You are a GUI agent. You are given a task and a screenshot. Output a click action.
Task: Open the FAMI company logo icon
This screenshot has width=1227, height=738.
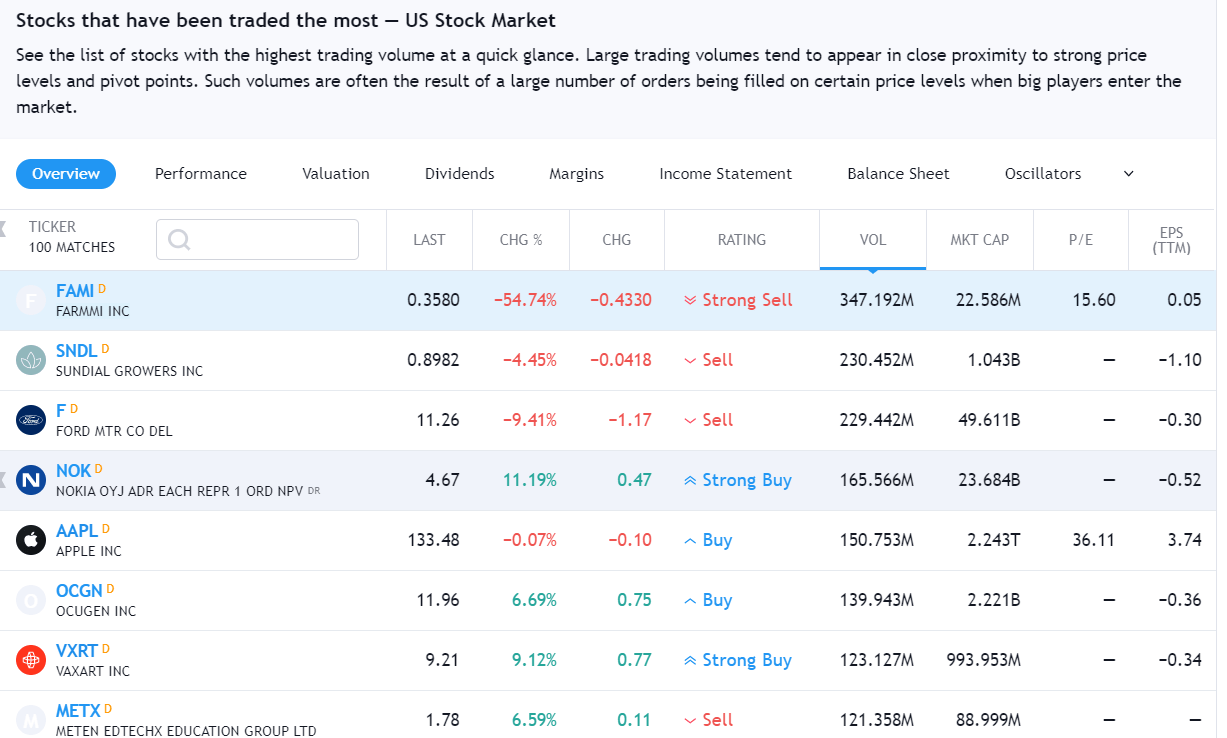coord(31,300)
